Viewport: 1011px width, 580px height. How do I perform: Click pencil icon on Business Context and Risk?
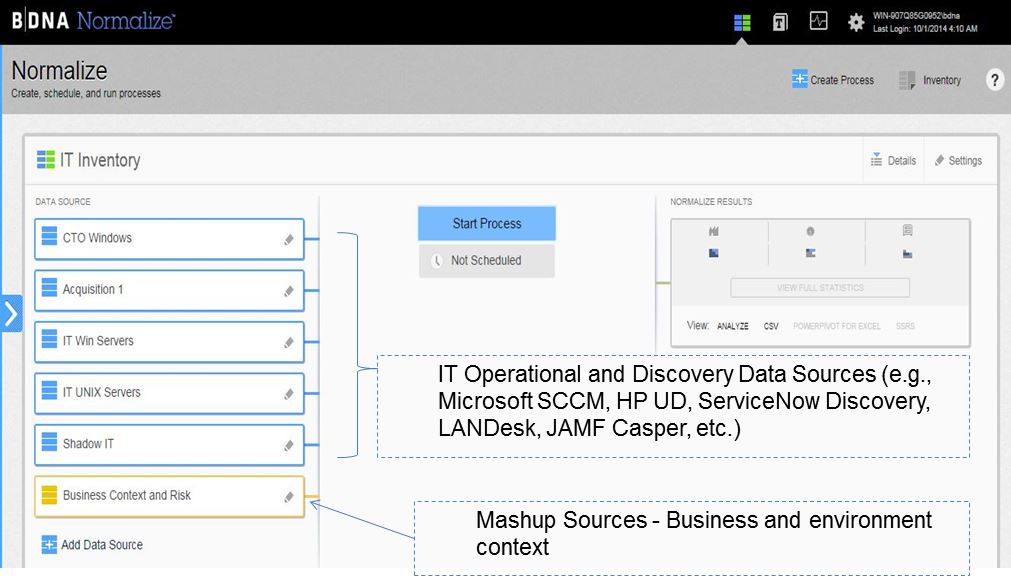pyautogui.click(x=289, y=497)
